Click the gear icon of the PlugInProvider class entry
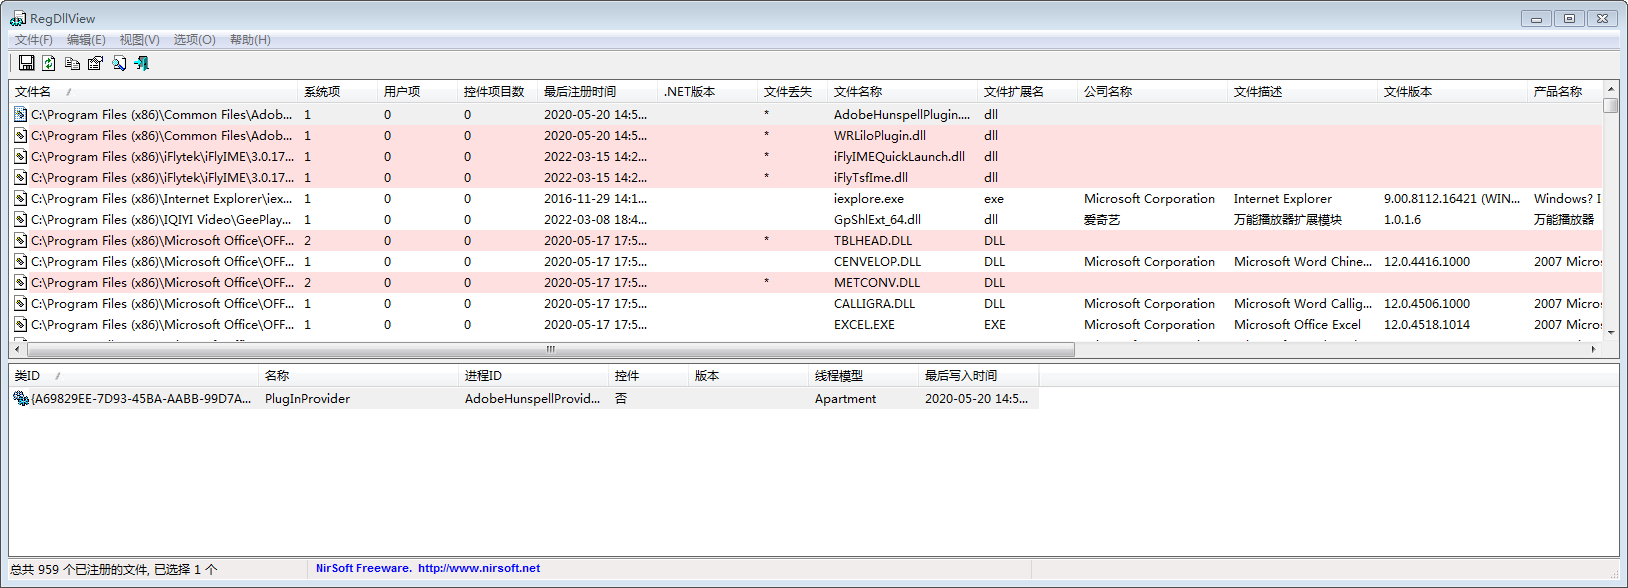This screenshot has height=588, width=1628. point(20,399)
